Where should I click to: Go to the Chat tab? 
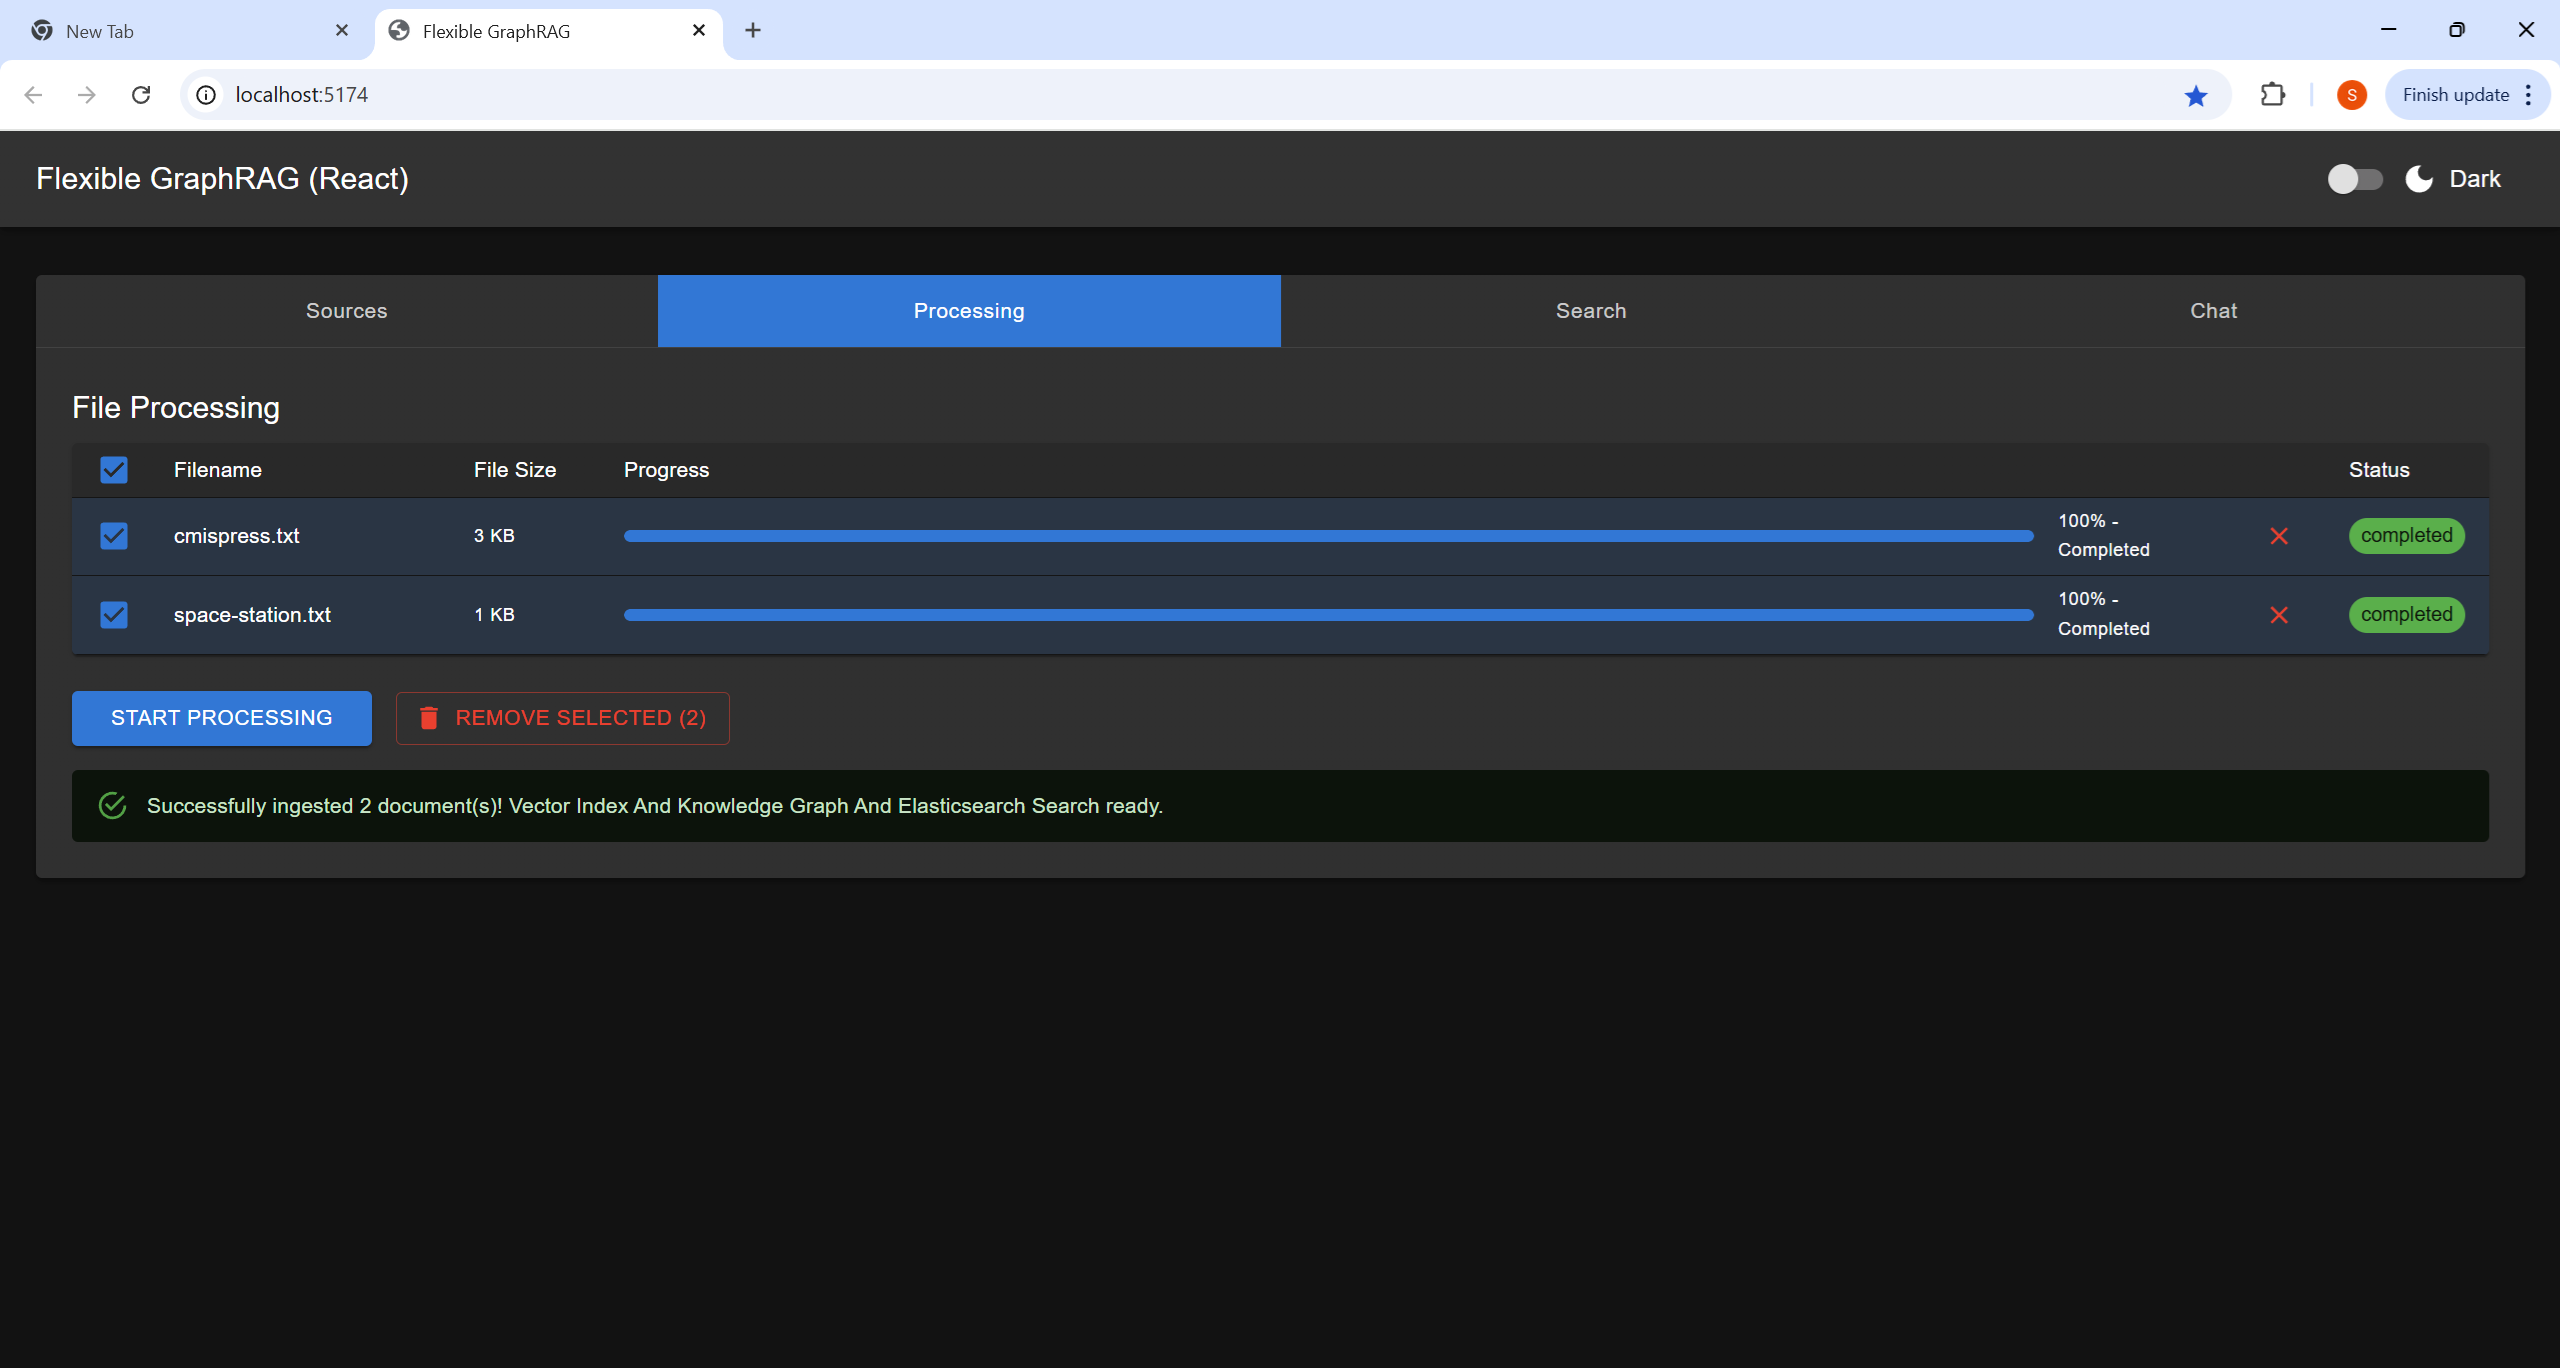[x=2213, y=311]
